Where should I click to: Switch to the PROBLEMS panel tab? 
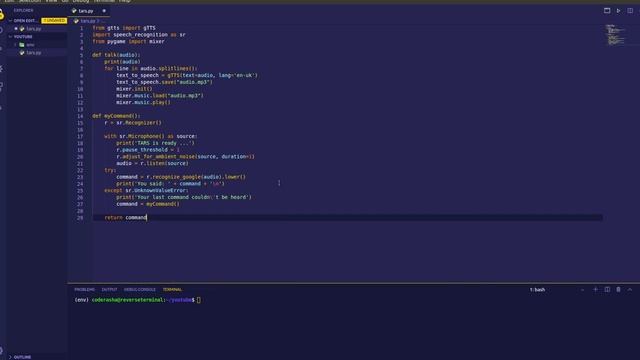pyautogui.click(x=84, y=289)
